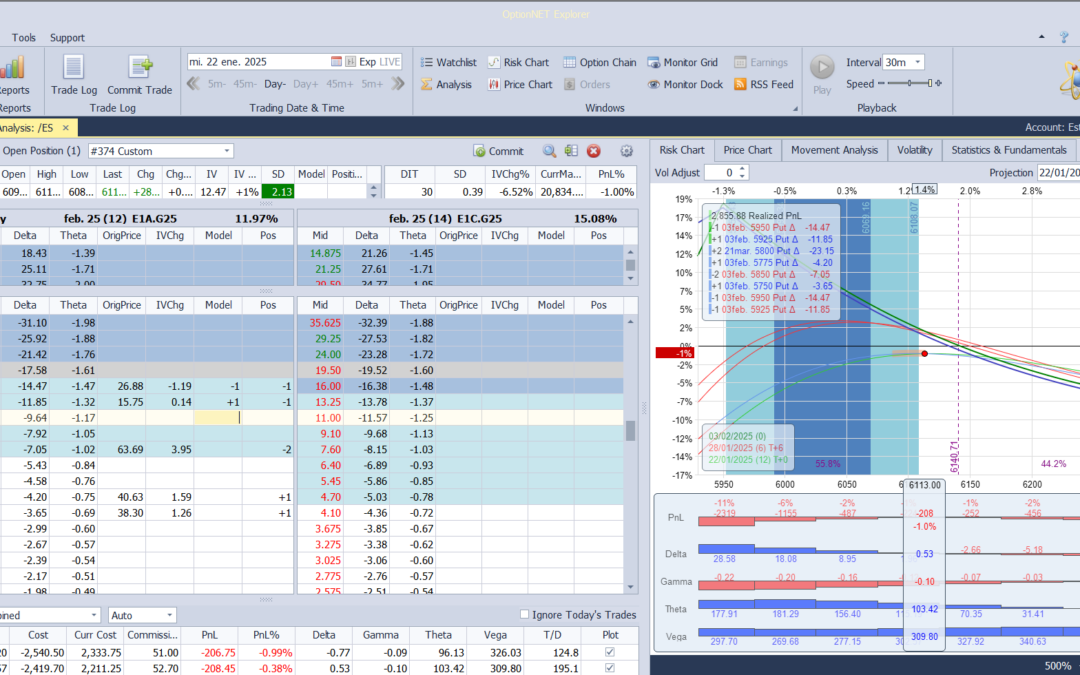Viewport: 1080px width, 675px height.
Task: Open Price Chart from the Windows ribbon group
Action: tap(520, 84)
